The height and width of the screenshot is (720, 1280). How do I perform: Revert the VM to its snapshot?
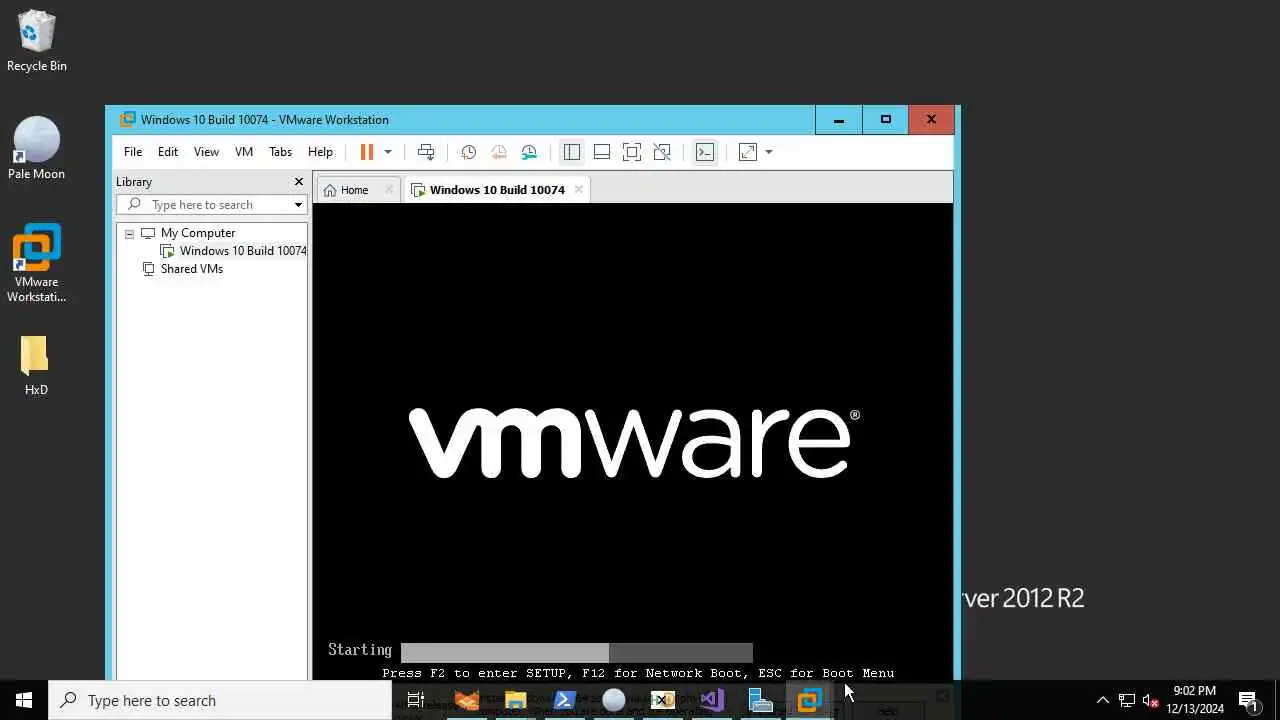pyautogui.click(x=498, y=152)
